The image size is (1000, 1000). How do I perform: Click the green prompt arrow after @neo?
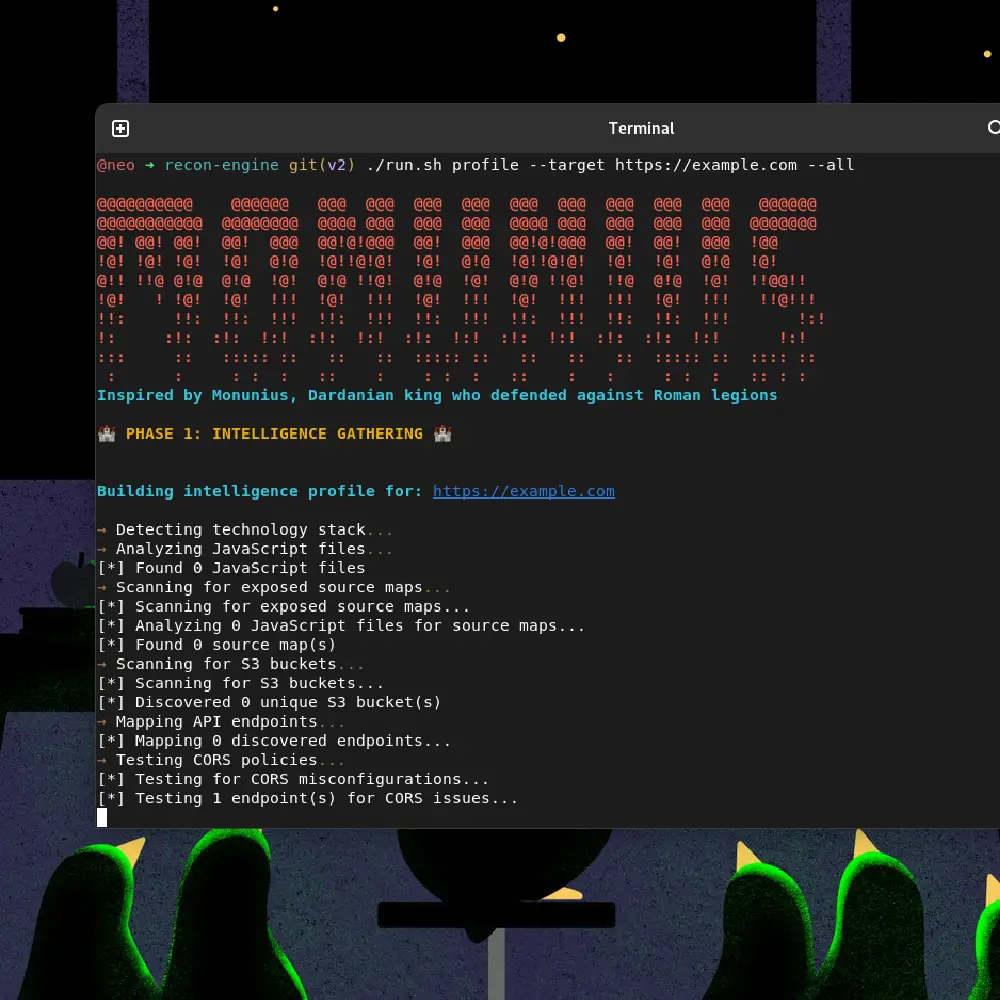[150, 165]
